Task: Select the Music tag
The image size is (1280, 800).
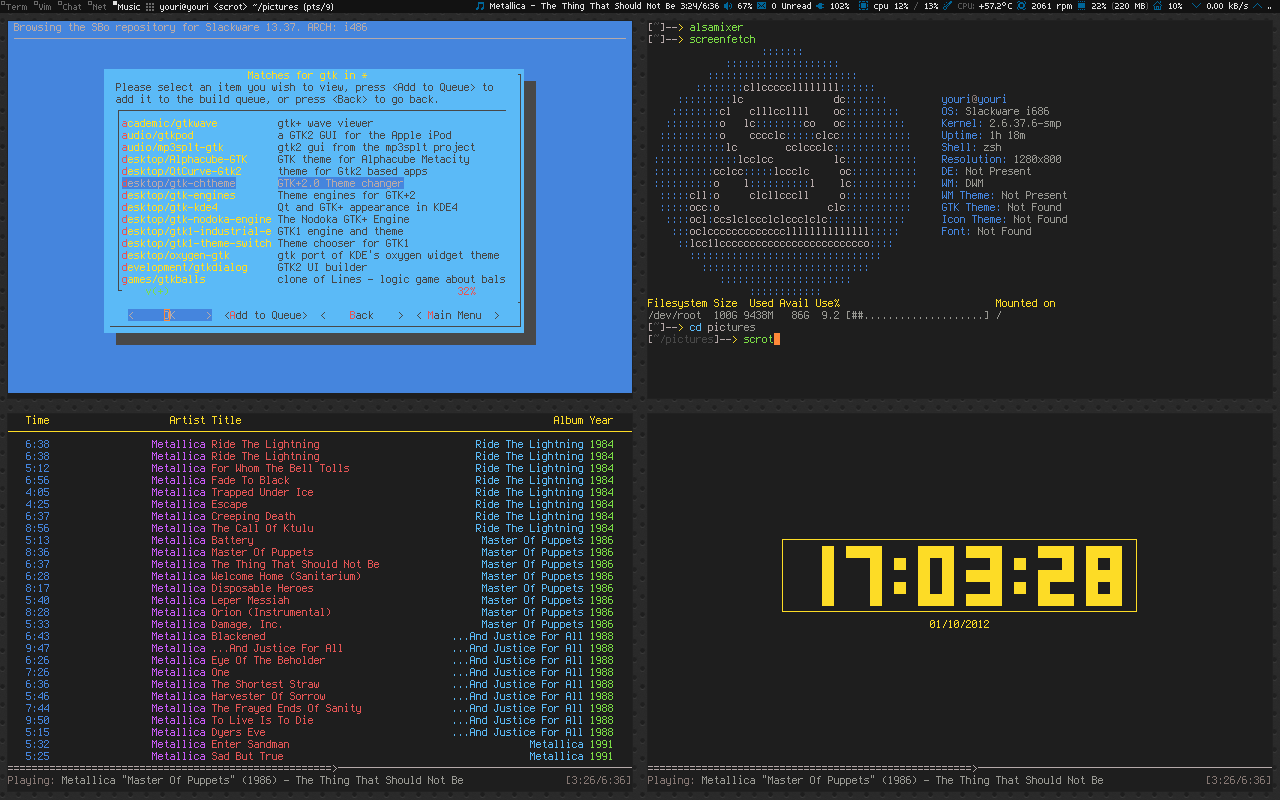Action: [x=127, y=6]
